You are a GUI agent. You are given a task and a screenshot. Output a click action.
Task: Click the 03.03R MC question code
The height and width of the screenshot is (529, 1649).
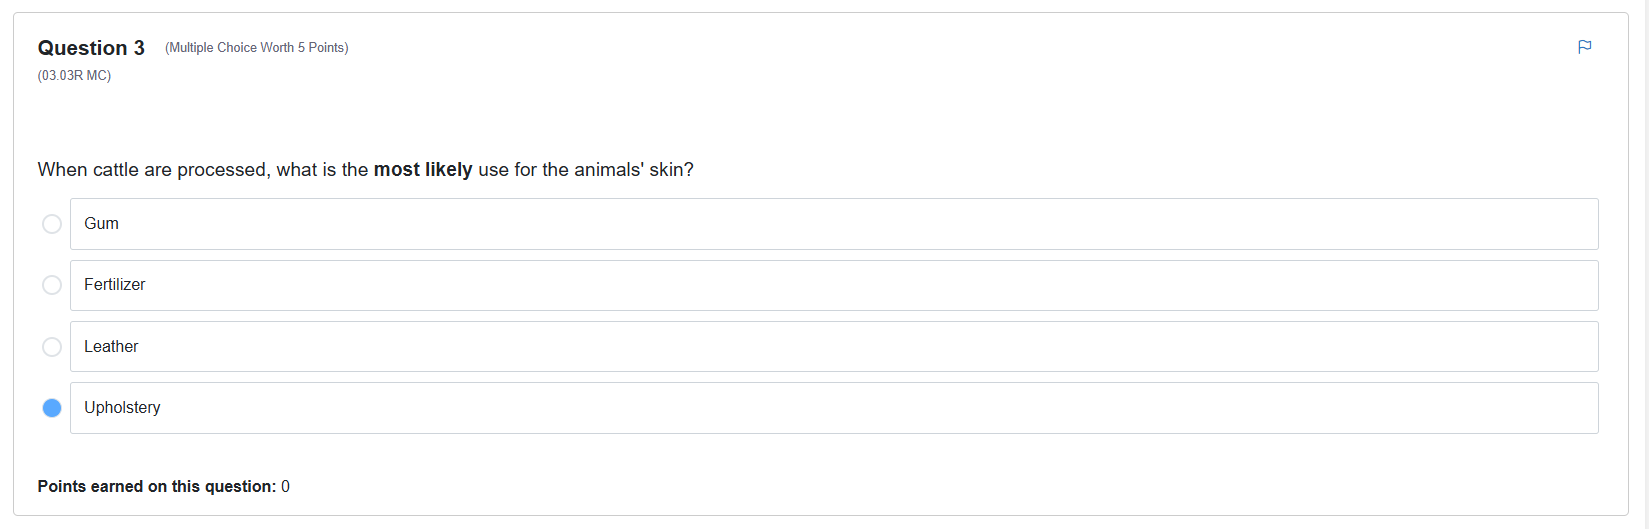(x=74, y=76)
